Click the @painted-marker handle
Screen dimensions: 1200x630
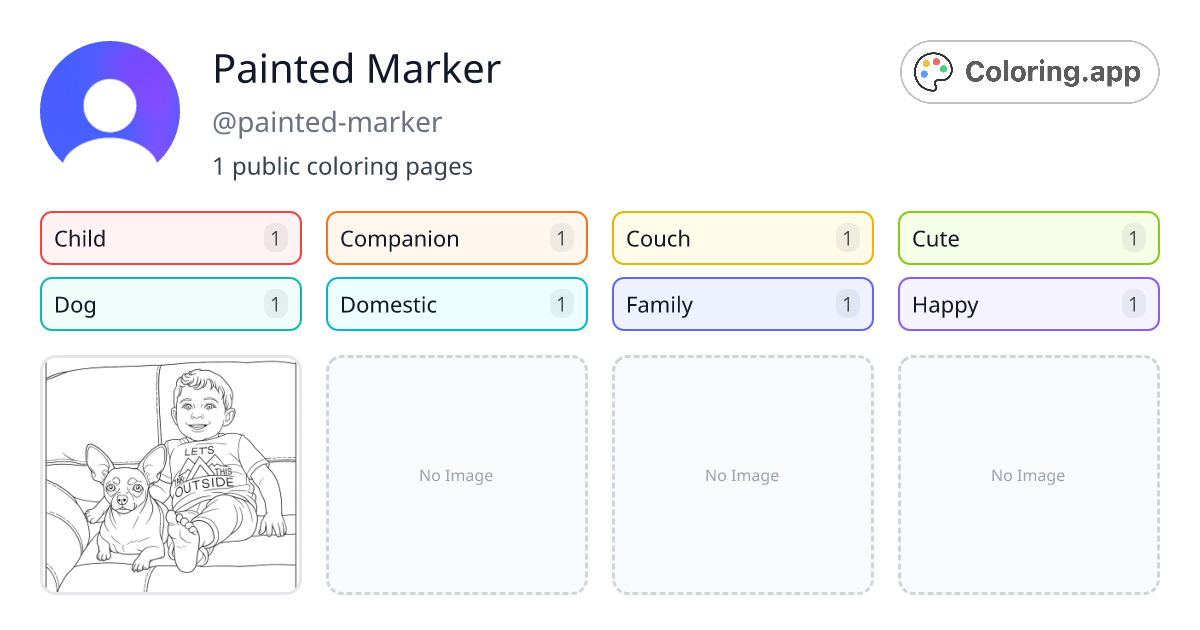[327, 123]
